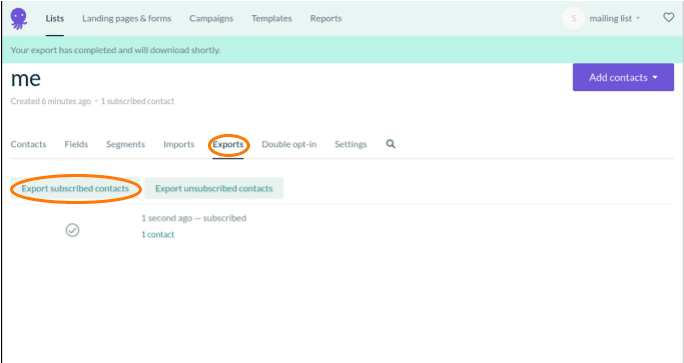Image resolution: width=684 pixels, height=363 pixels.
Task: Click the completed export checkmark icon
Action: pos(72,230)
